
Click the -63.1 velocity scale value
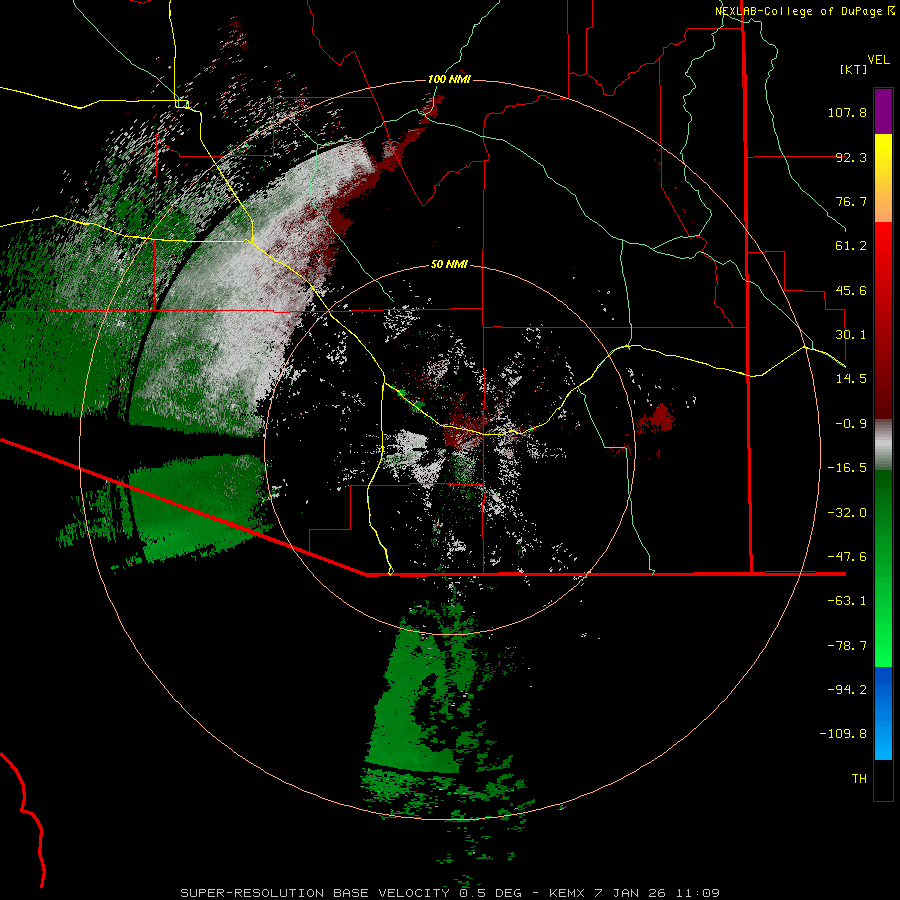847,601
